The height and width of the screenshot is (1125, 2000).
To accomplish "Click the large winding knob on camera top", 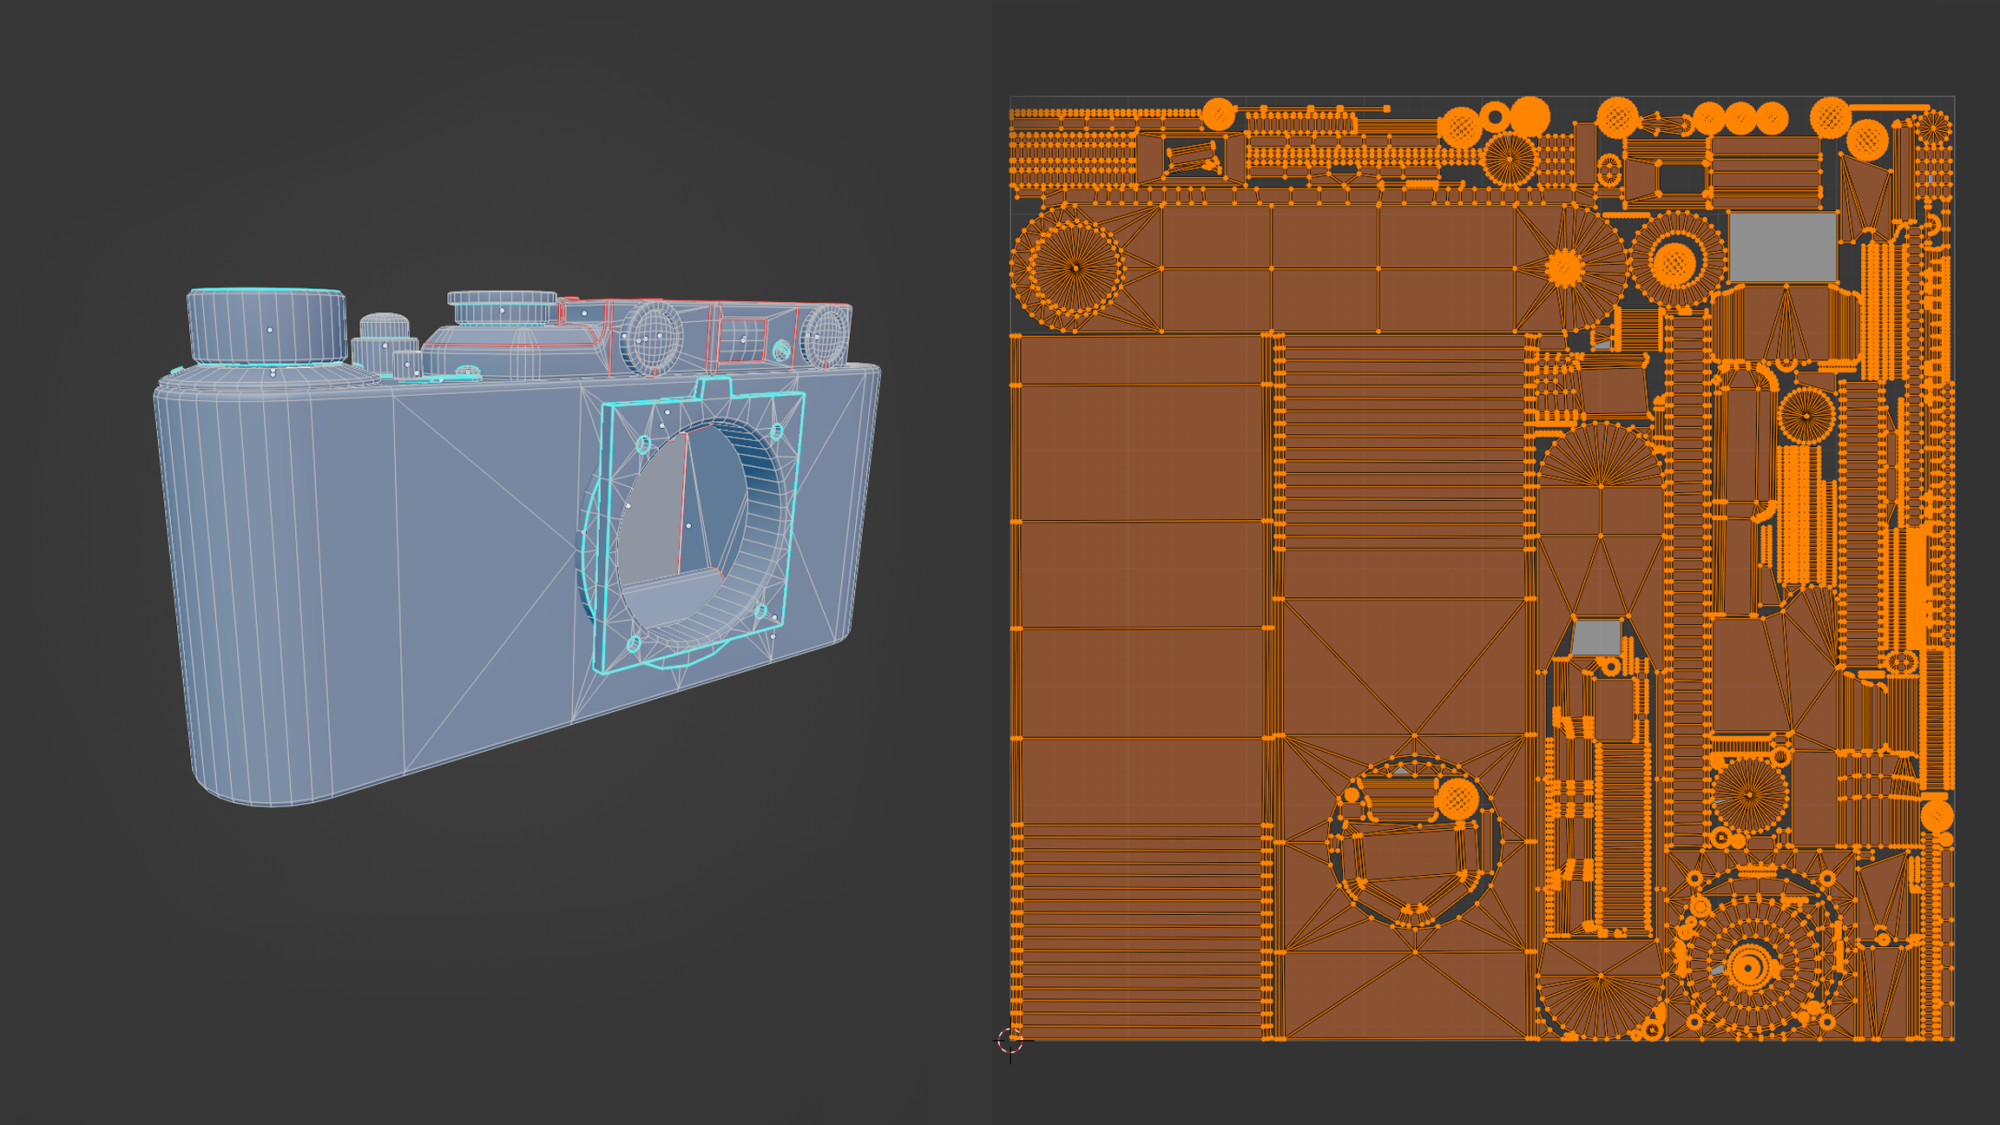I will click(267, 326).
